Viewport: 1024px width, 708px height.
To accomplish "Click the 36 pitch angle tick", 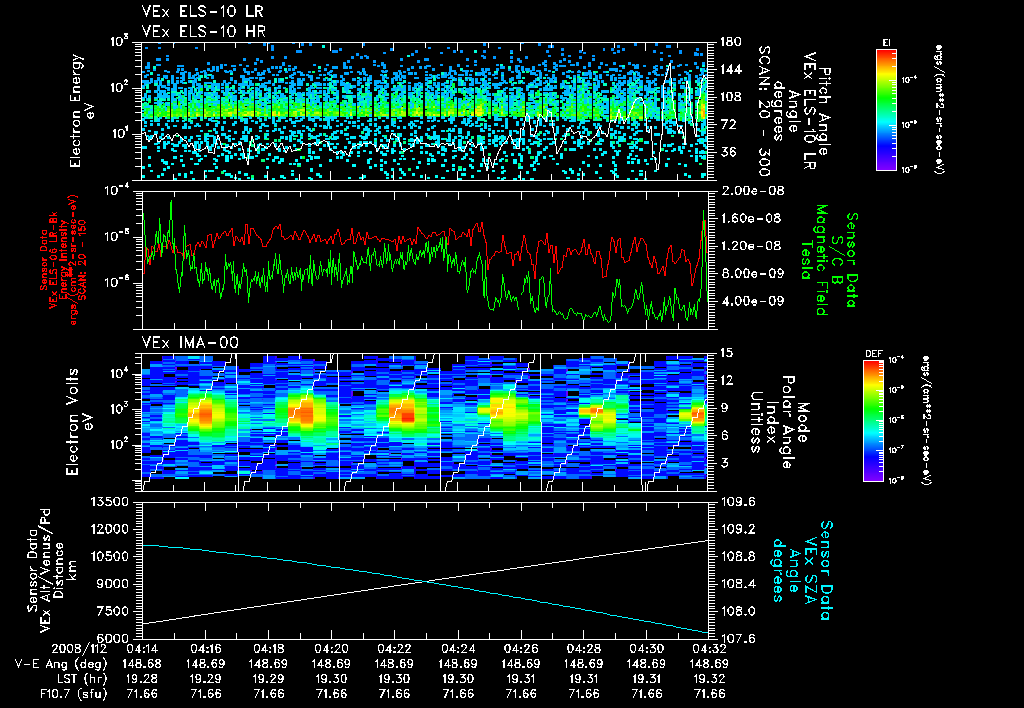I will click(728, 152).
